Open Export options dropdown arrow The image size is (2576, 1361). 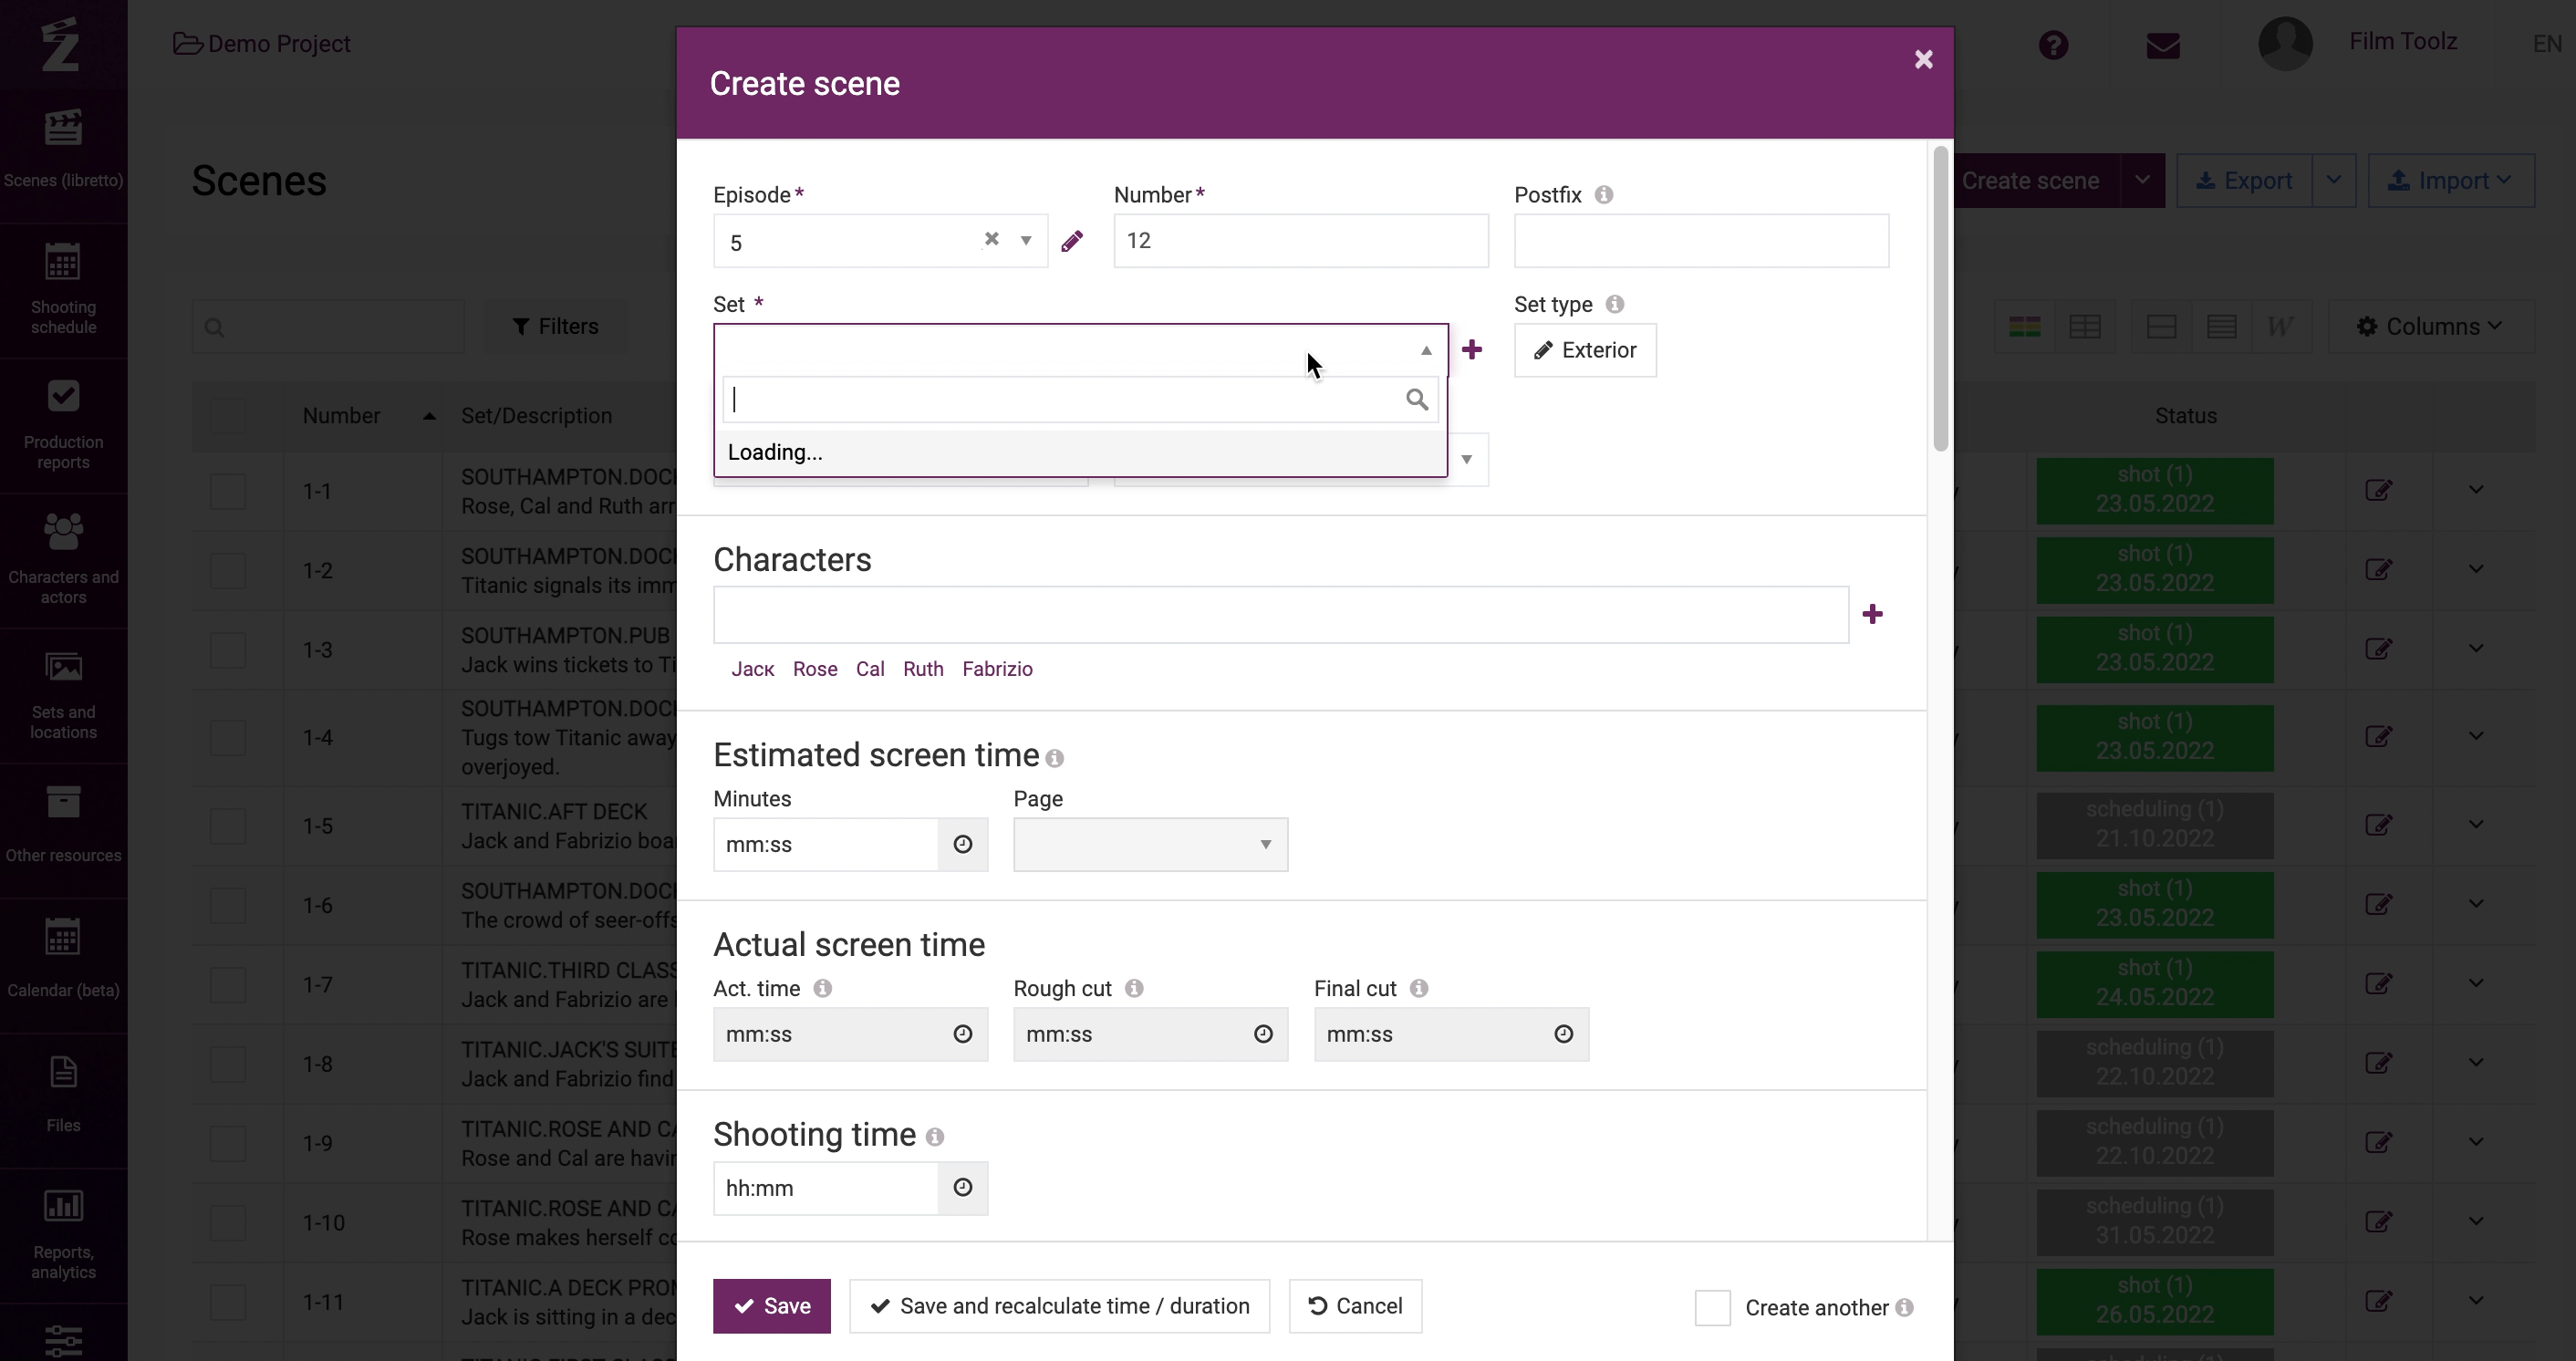tap(2333, 180)
